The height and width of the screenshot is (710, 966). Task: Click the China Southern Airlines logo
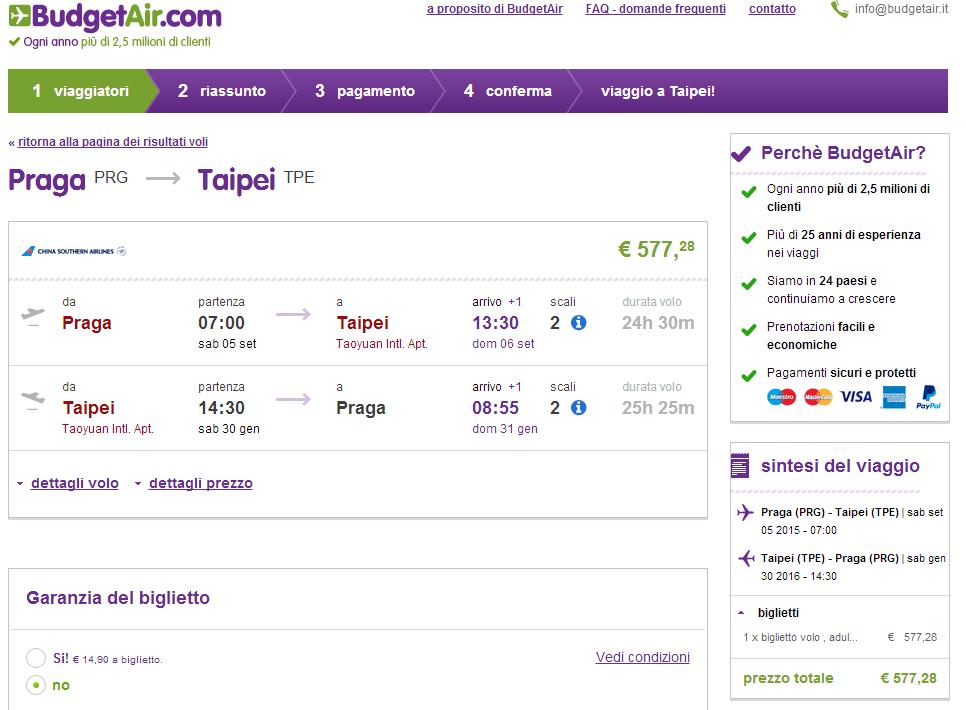point(74,251)
